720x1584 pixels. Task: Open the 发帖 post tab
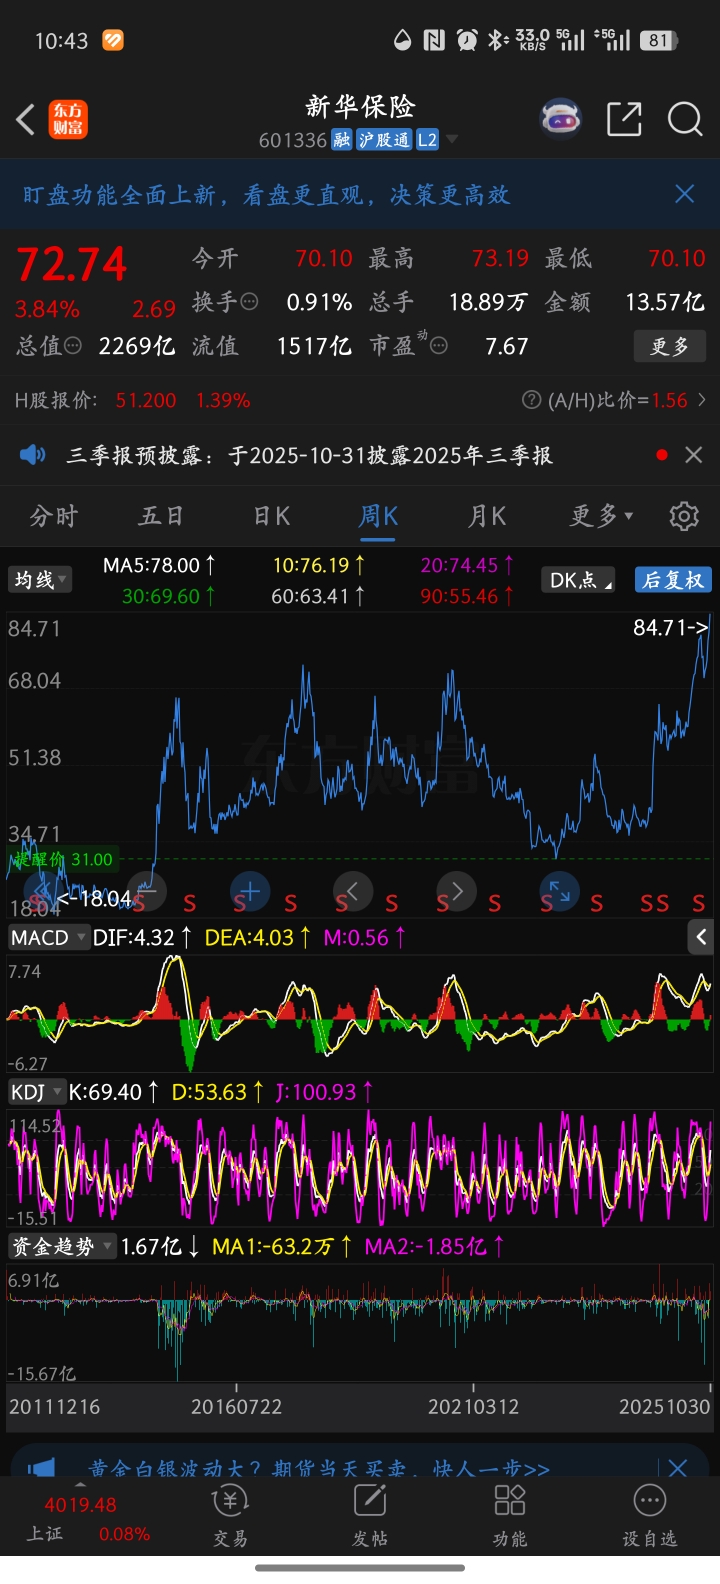(x=370, y=1516)
